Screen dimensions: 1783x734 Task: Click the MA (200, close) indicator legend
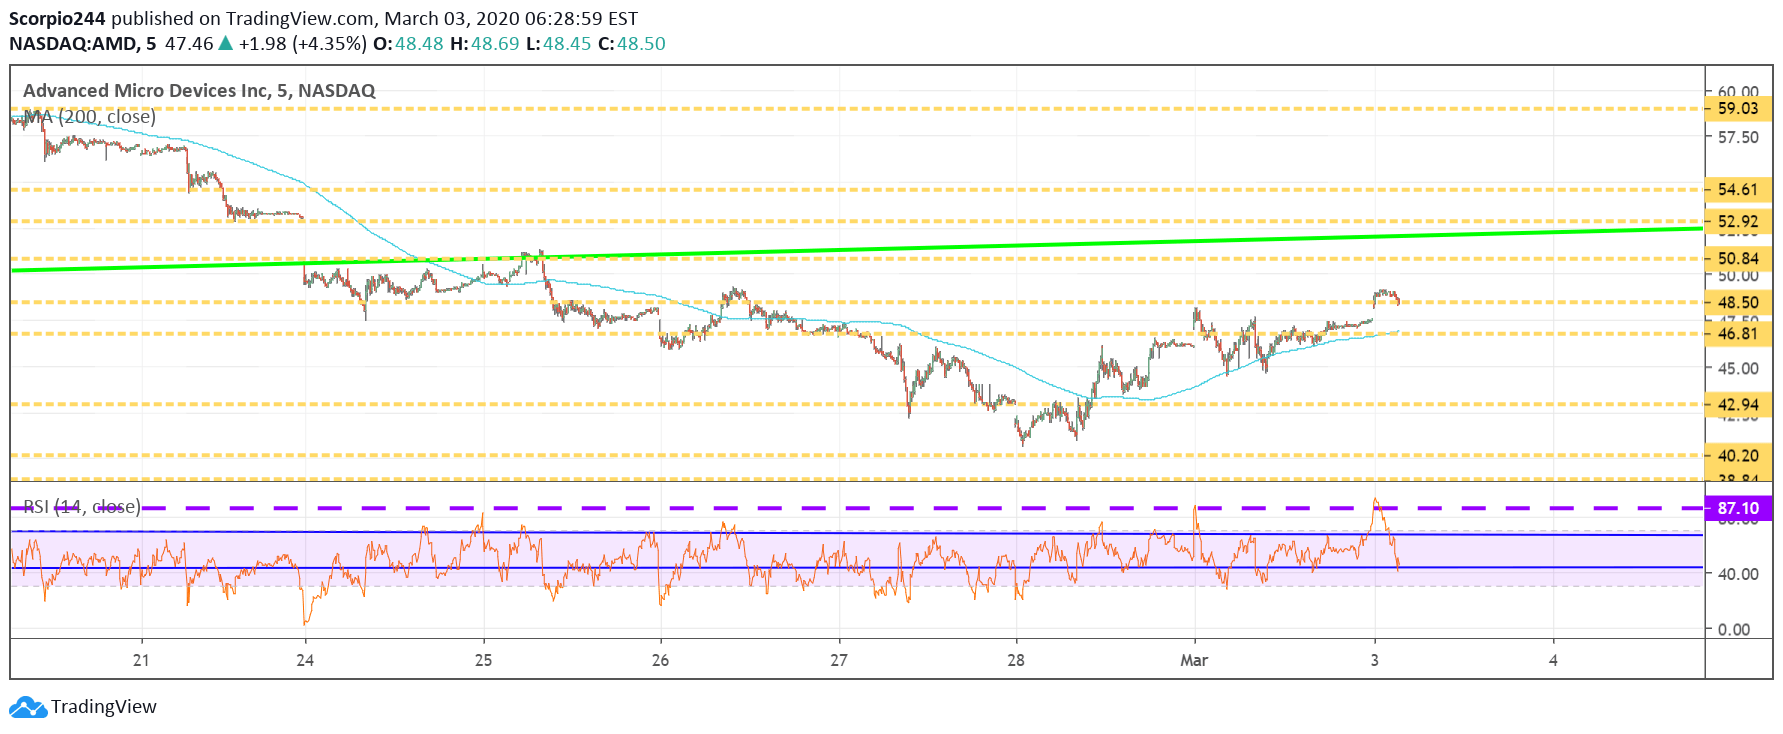[x=90, y=117]
